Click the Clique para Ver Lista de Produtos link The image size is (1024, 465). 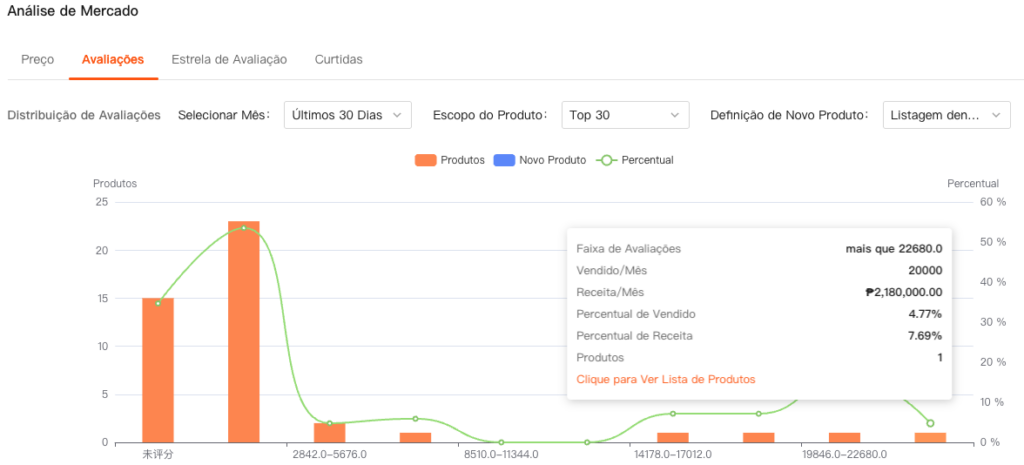pyautogui.click(x=666, y=379)
